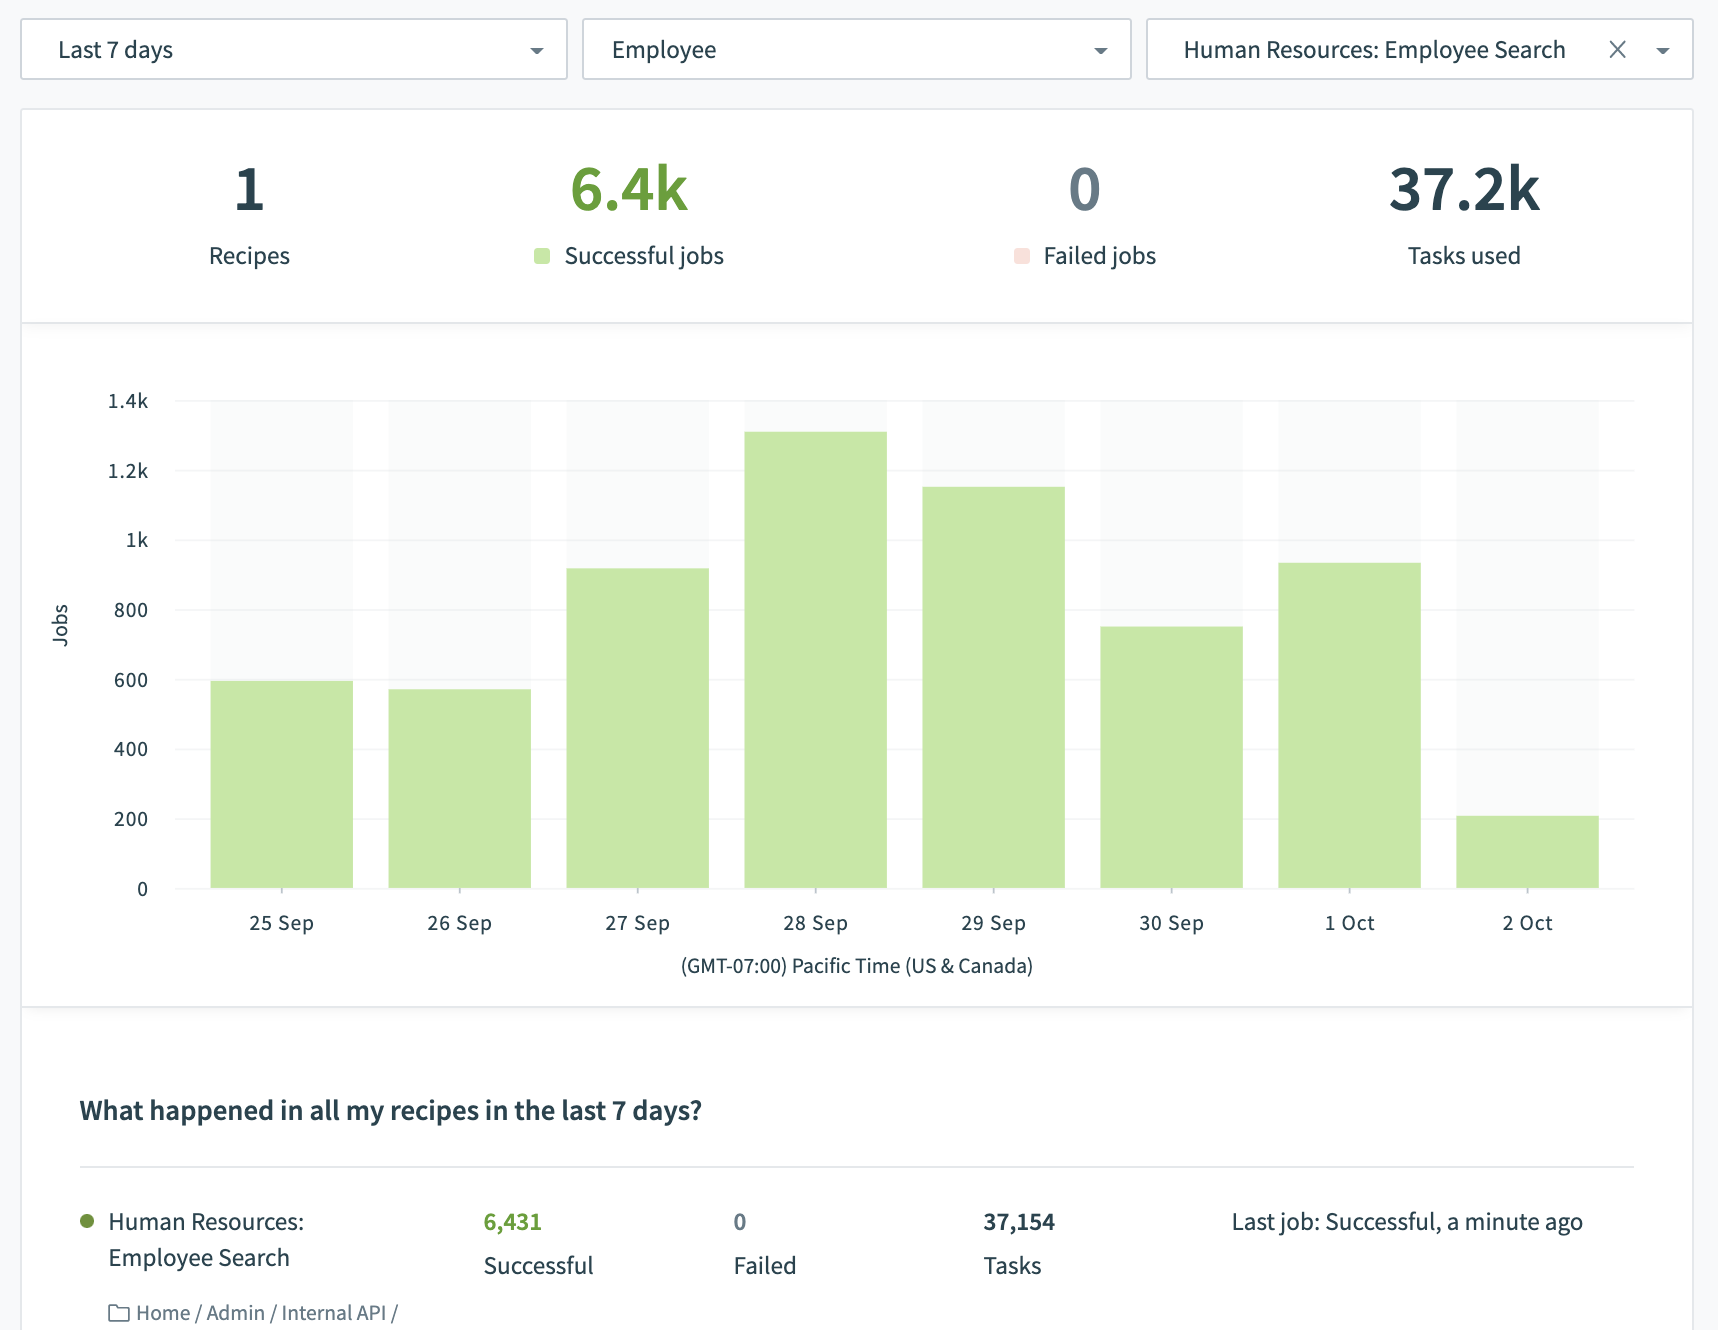Click the green status dot for recipe
This screenshot has width=1718, height=1330.
point(87,1221)
